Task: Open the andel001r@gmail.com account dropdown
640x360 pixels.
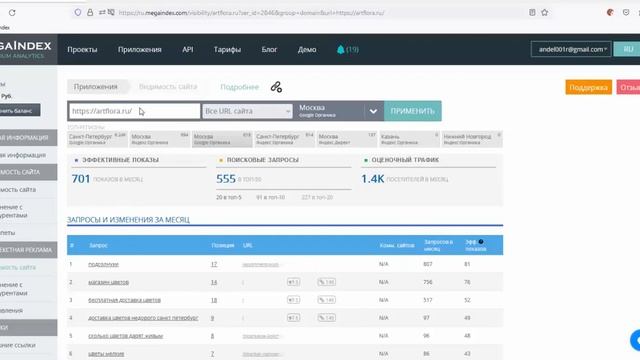Action: [571, 49]
